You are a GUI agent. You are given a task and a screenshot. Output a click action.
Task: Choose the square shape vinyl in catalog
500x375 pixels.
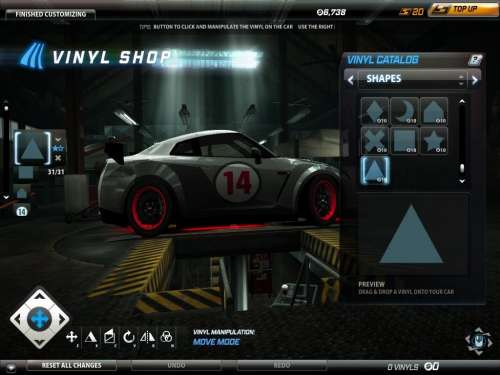[404, 140]
